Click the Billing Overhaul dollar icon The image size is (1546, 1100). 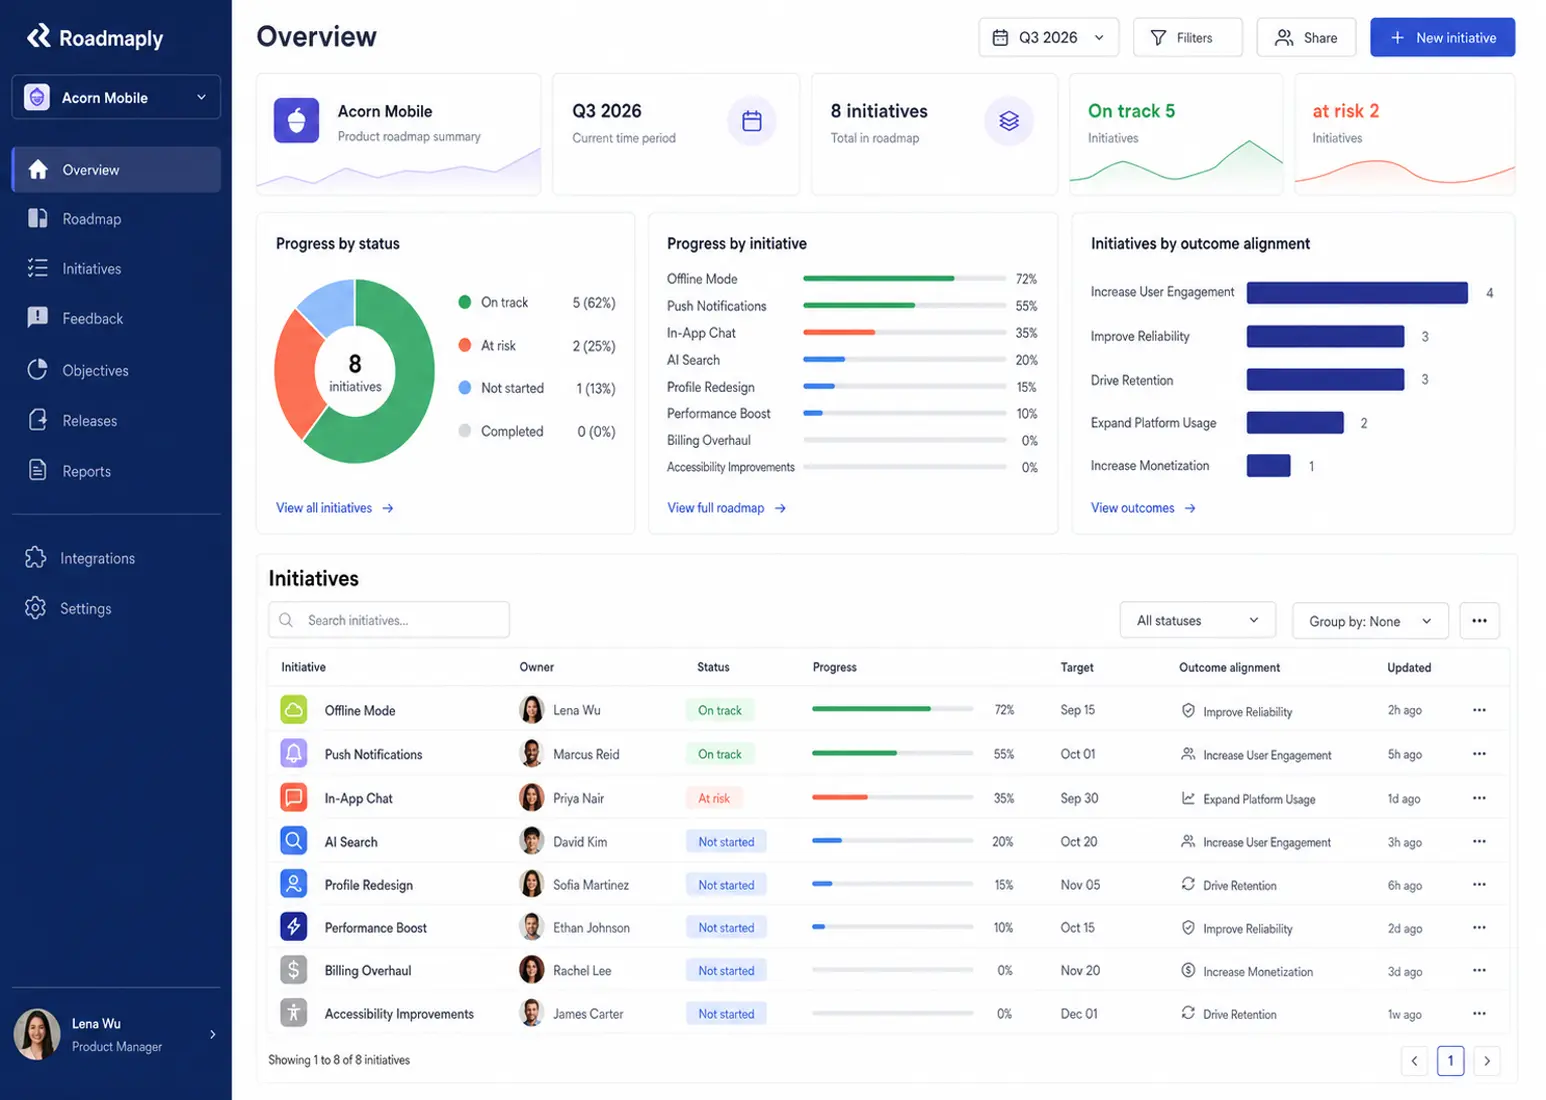click(x=293, y=970)
